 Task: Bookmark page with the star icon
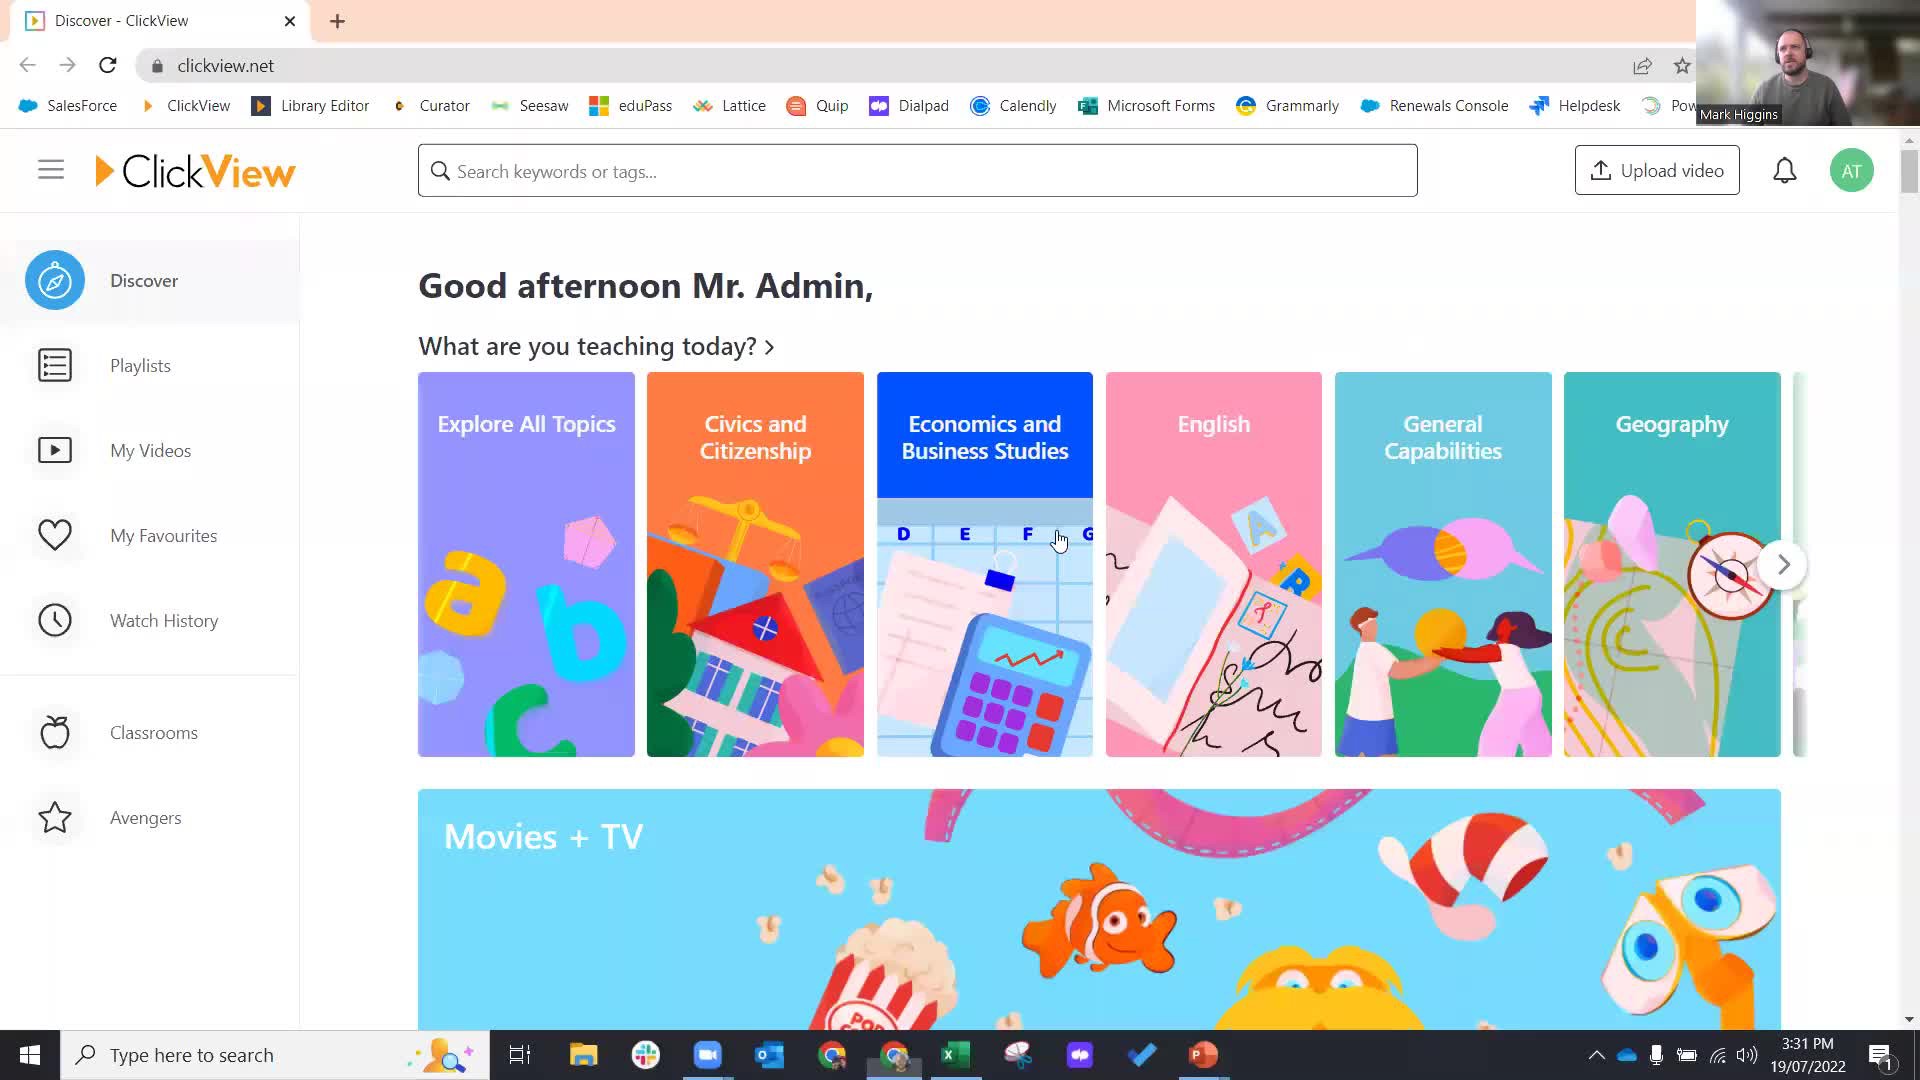pos(1682,66)
